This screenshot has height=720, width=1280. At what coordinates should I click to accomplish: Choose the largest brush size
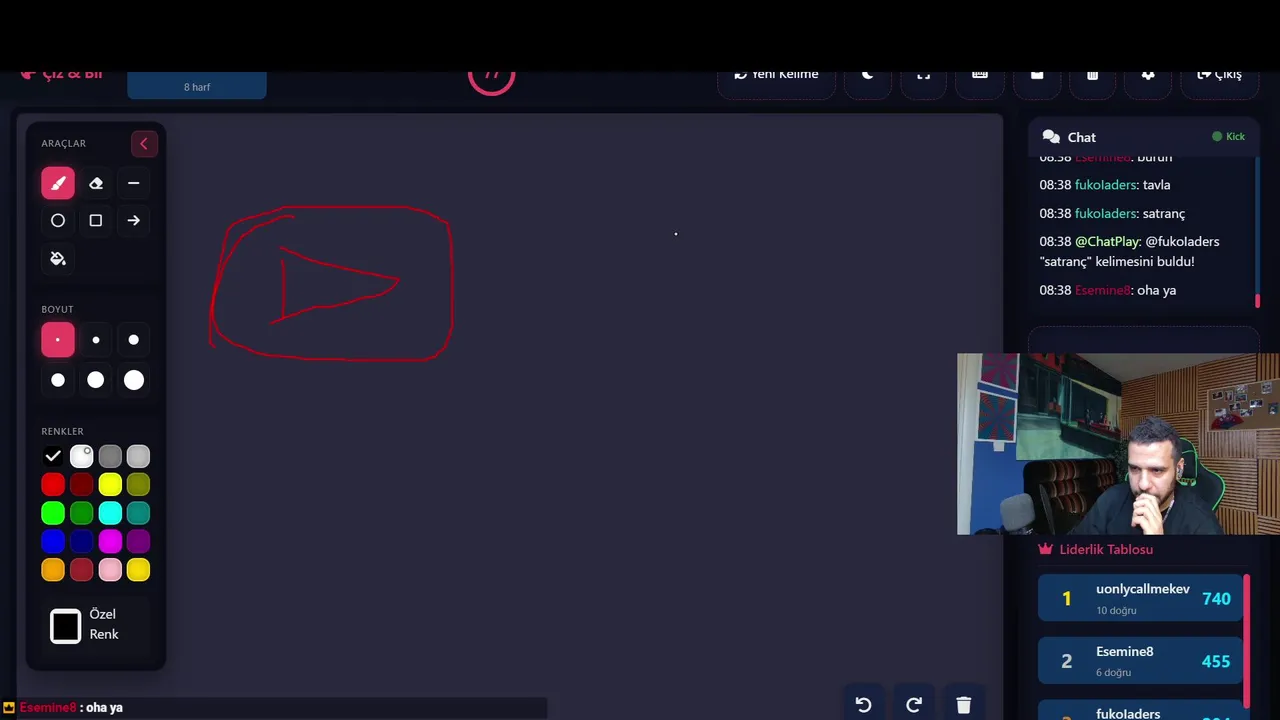(x=134, y=380)
